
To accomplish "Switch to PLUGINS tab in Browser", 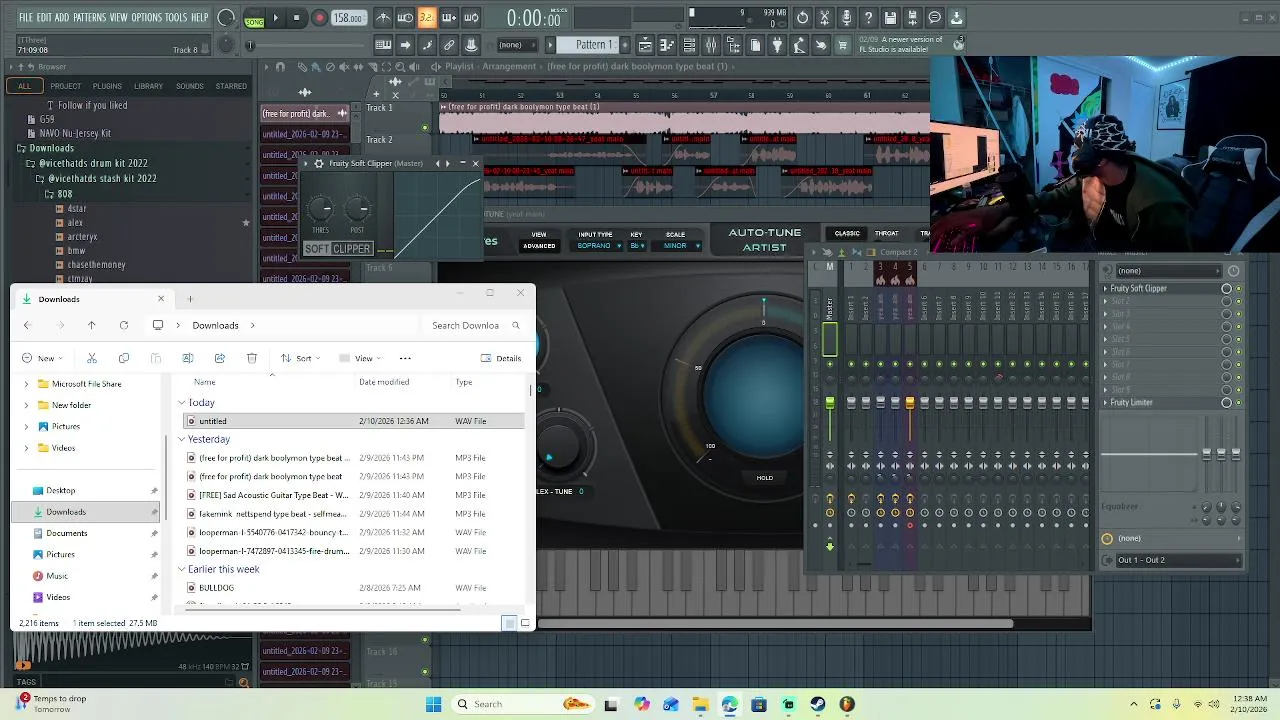I will coord(107,86).
